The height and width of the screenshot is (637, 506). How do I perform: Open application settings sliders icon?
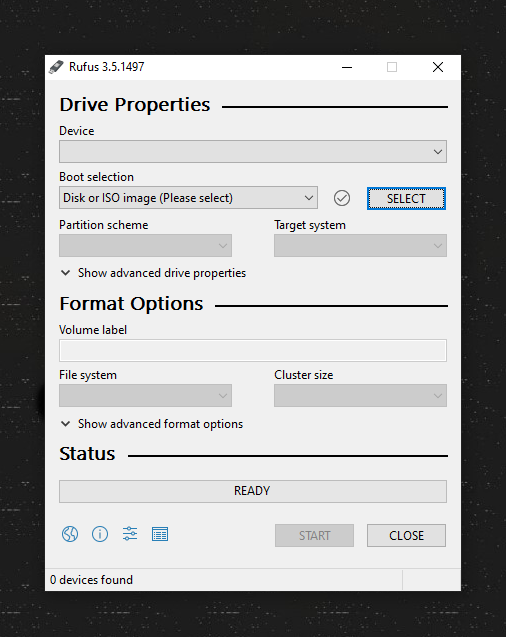[x=130, y=534]
